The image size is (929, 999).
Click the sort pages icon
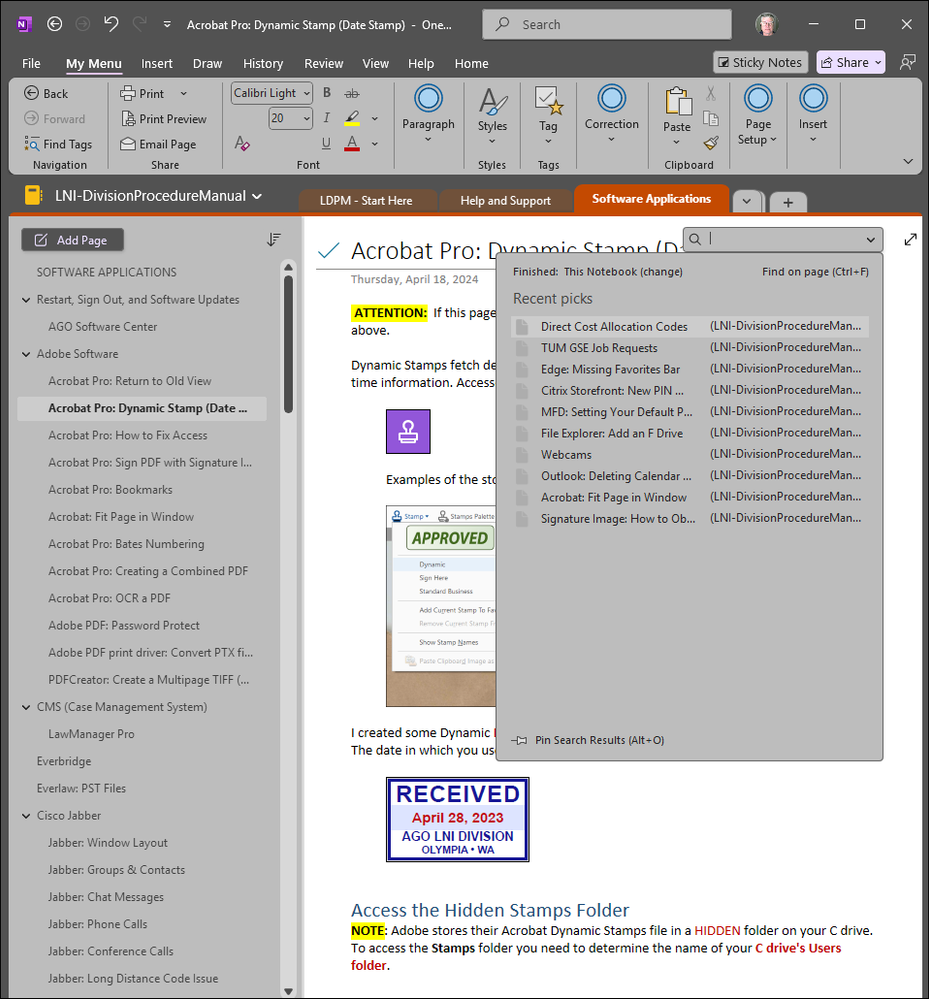pos(273,240)
